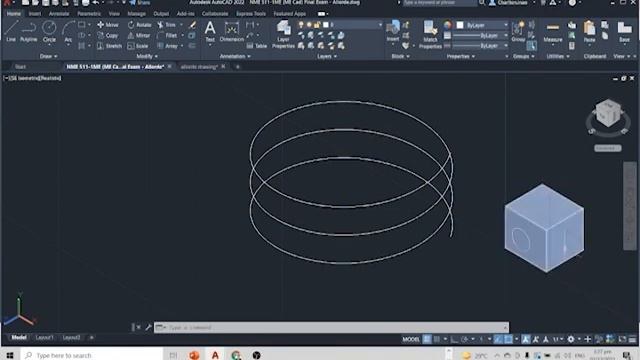Expand the Layers panel
Viewport: 640px width, 360px height.
tap(327, 56)
